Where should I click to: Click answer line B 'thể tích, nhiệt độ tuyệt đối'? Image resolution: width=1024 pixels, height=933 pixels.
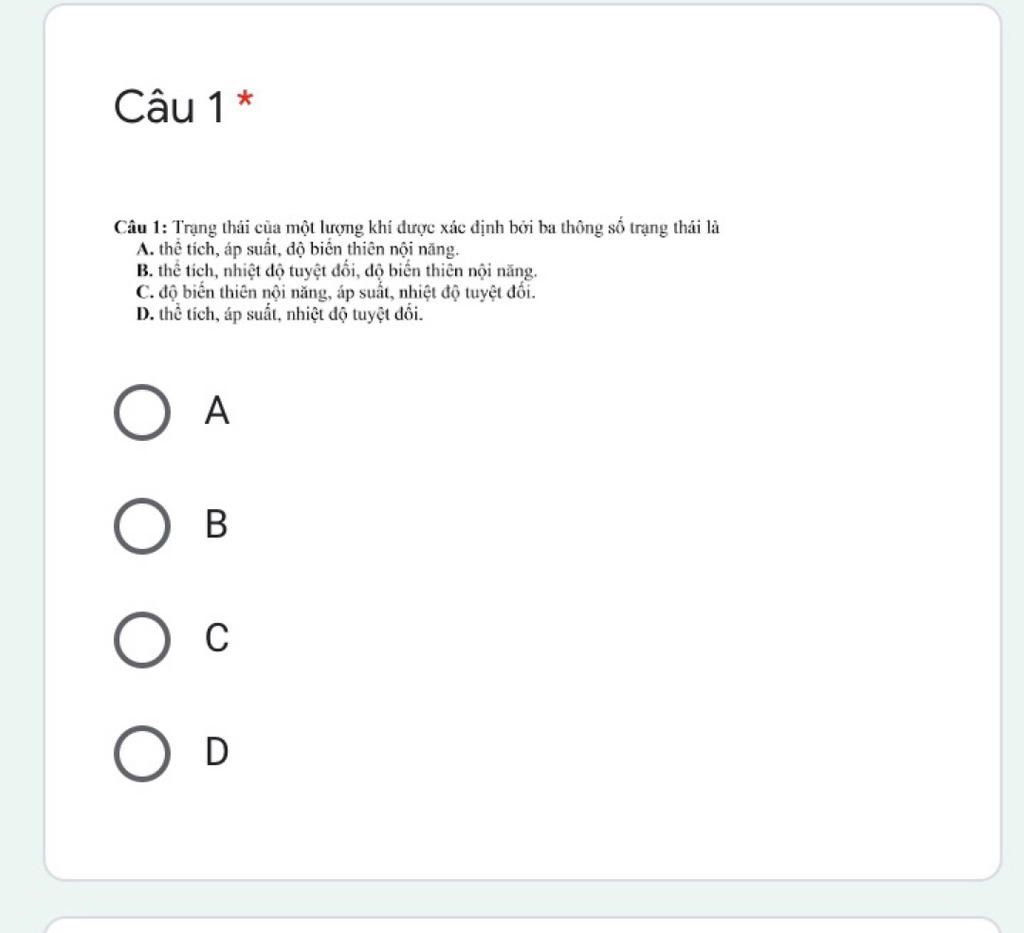coord(336,270)
